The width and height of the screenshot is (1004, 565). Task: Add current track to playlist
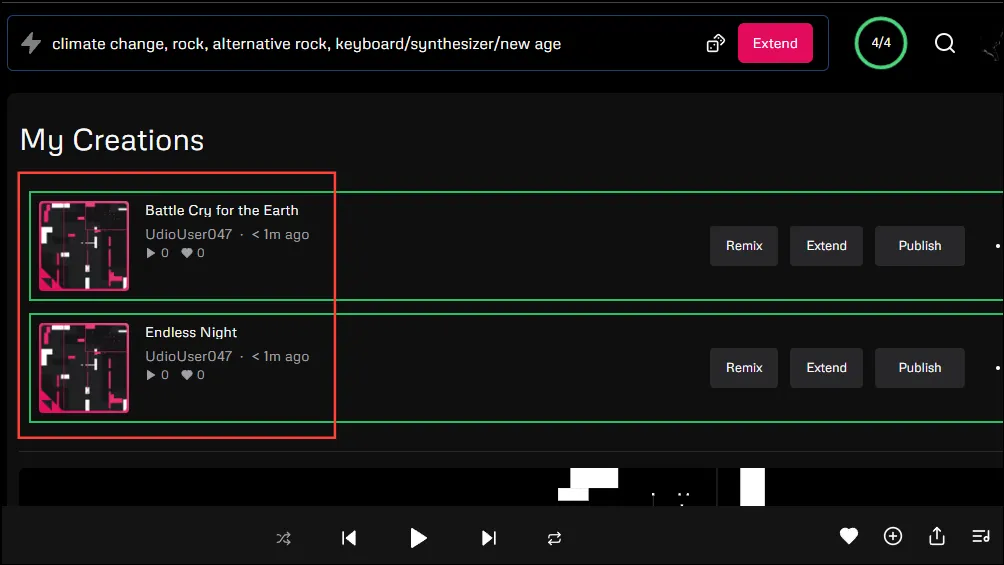(893, 537)
